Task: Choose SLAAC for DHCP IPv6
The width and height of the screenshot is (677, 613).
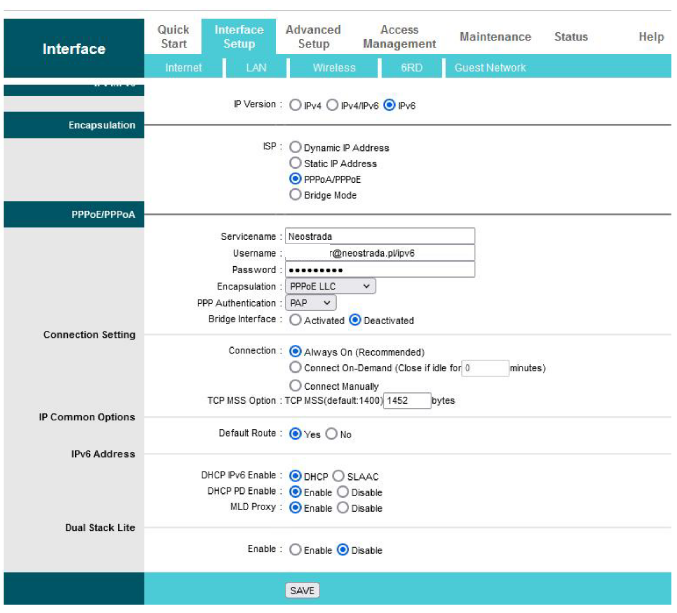Action: click(x=338, y=476)
